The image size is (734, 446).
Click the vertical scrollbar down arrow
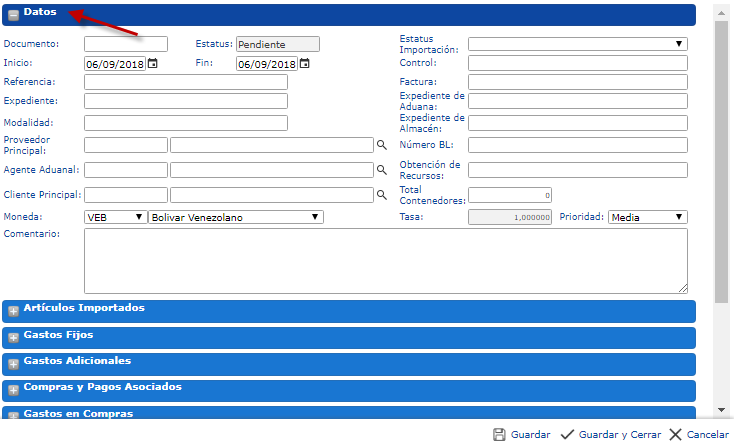click(x=721, y=409)
